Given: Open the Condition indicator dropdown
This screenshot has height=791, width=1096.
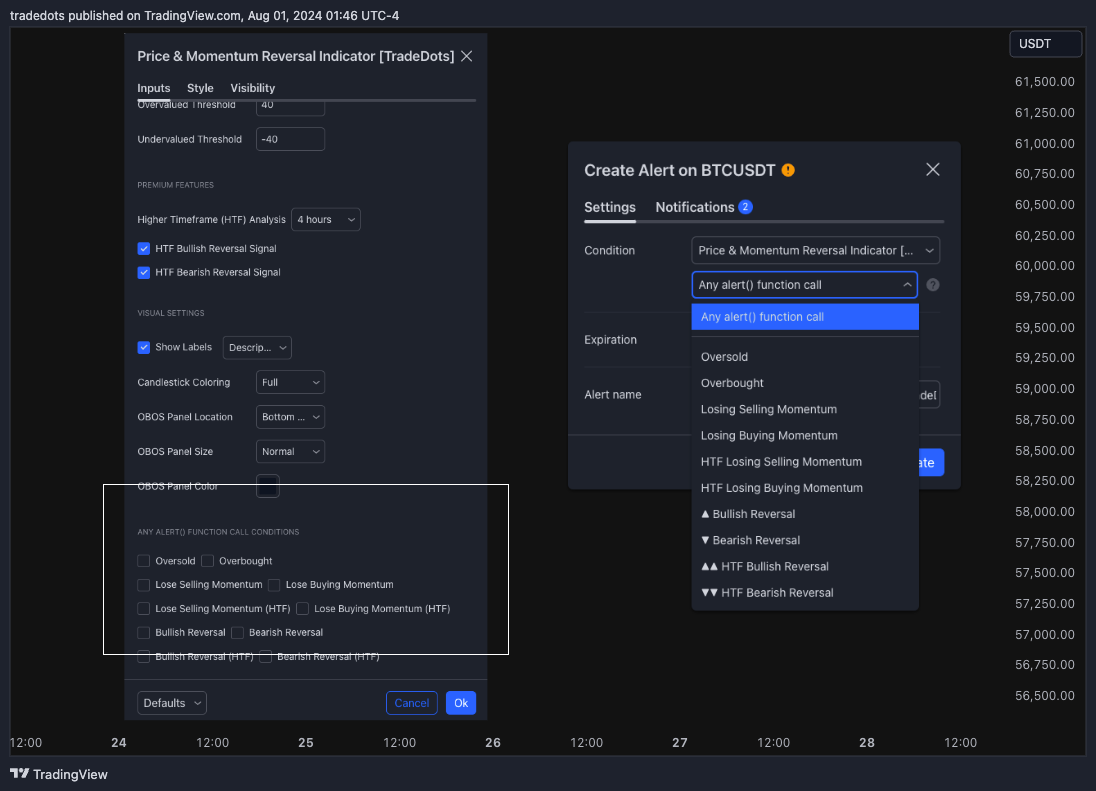Looking at the screenshot, I should tap(816, 250).
